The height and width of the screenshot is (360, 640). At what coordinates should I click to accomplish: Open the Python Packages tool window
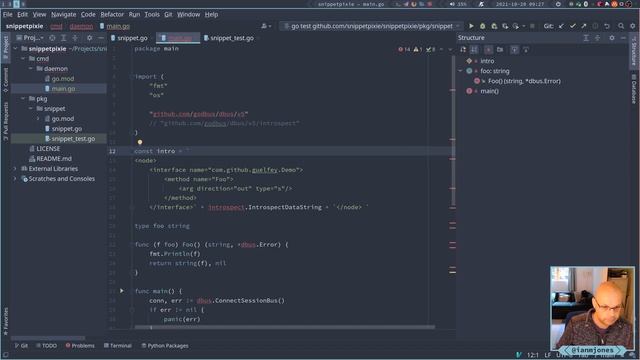(165, 346)
